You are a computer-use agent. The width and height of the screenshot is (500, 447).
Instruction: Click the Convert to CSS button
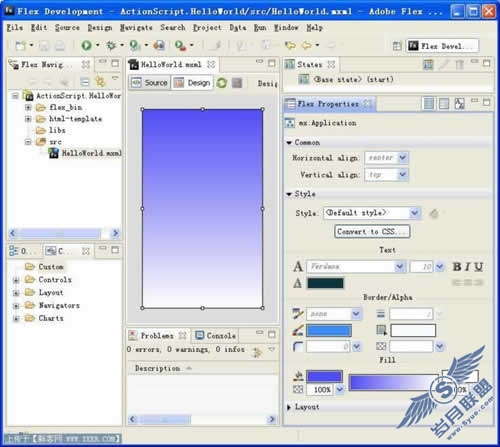click(x=372, y=231)
